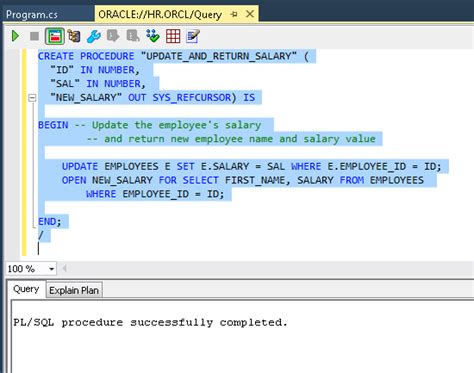Click "UPDATE_AND_RETURN_SALARY" procedure name

coord(219,56)
